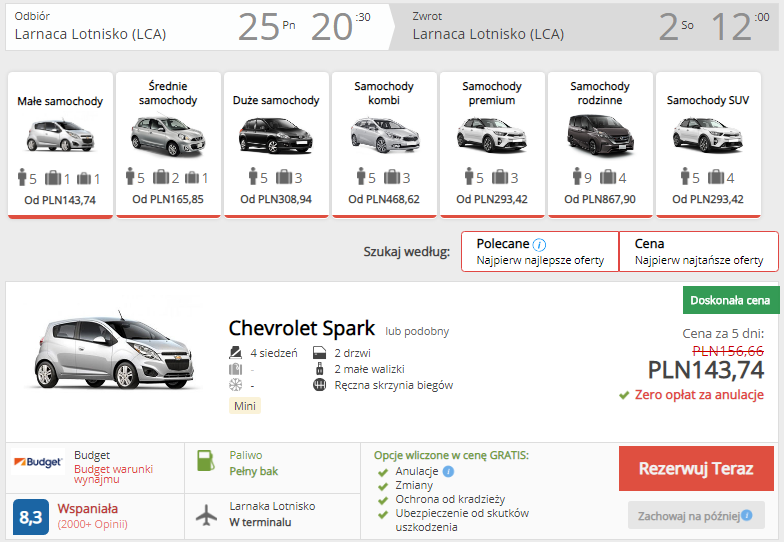Click the airplane icon by Larnaka Lotnisko

tap(206, 515)
